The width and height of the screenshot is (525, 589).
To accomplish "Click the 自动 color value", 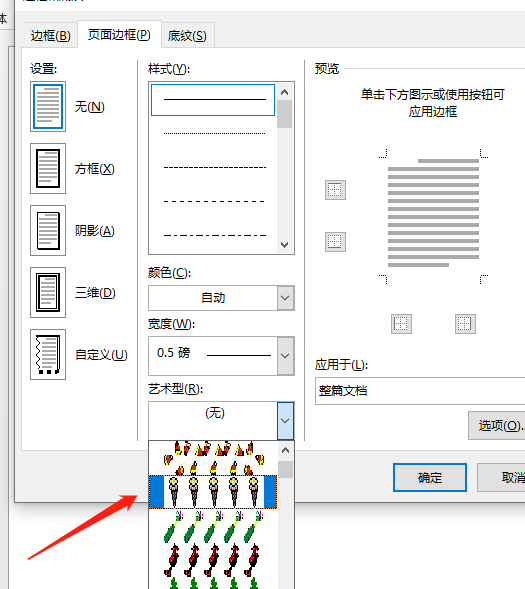I will pyautogui.click(x=213, y=298).
